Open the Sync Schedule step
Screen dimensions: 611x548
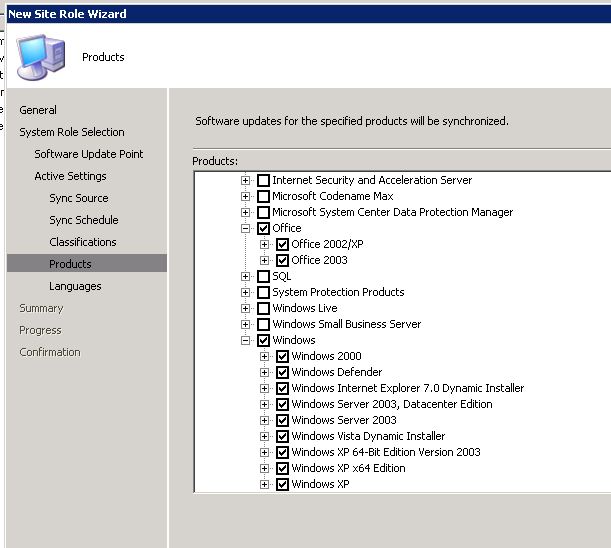(x=83, y=220)
